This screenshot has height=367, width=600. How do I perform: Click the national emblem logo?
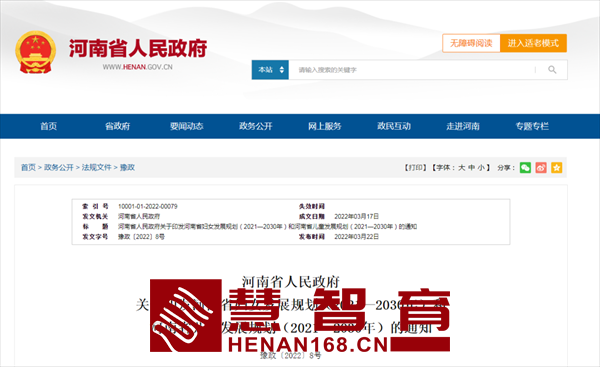pyautogui.click(x=35, y=52)
